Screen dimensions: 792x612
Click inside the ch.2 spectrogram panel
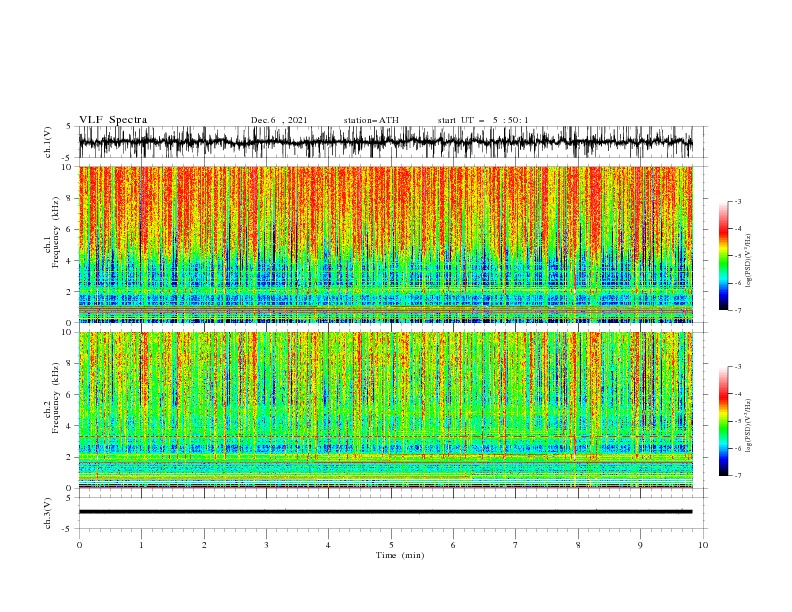[385, 410]
